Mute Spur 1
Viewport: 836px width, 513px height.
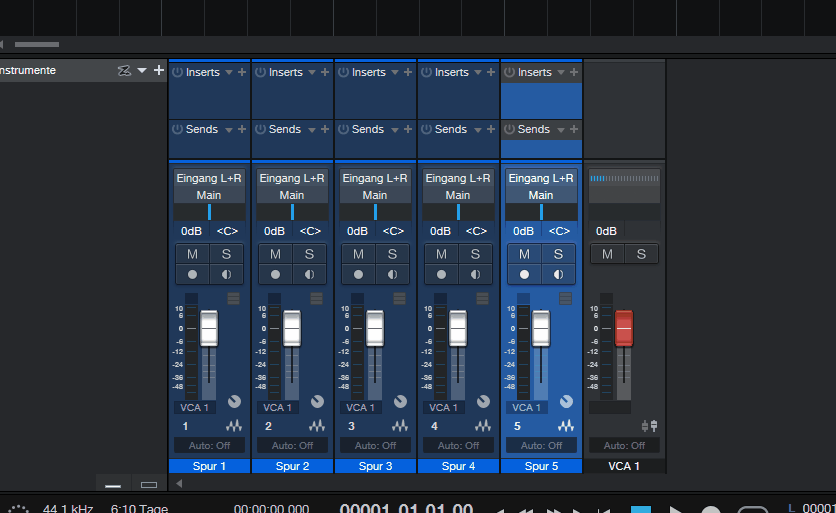(x=192, y=254)
